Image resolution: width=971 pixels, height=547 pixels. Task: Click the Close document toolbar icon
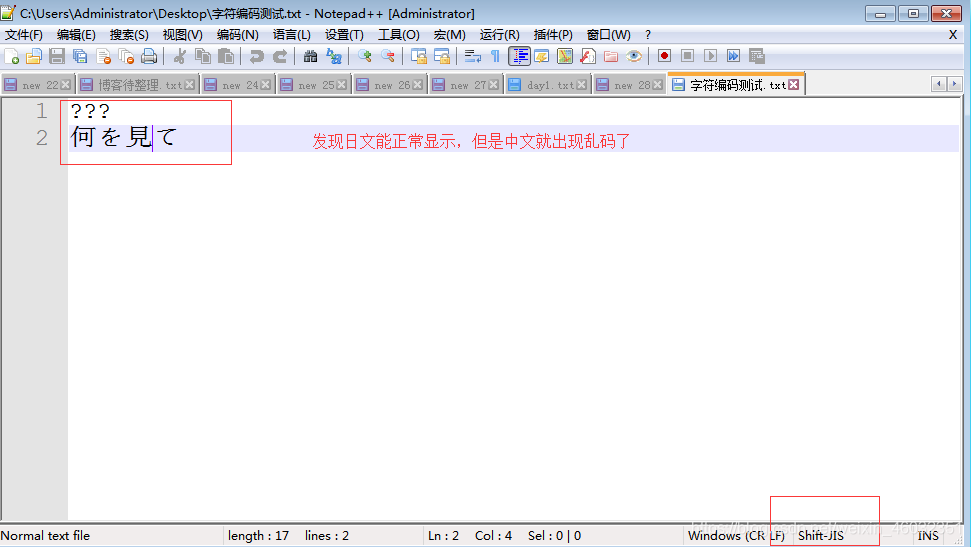click(103, 56)
